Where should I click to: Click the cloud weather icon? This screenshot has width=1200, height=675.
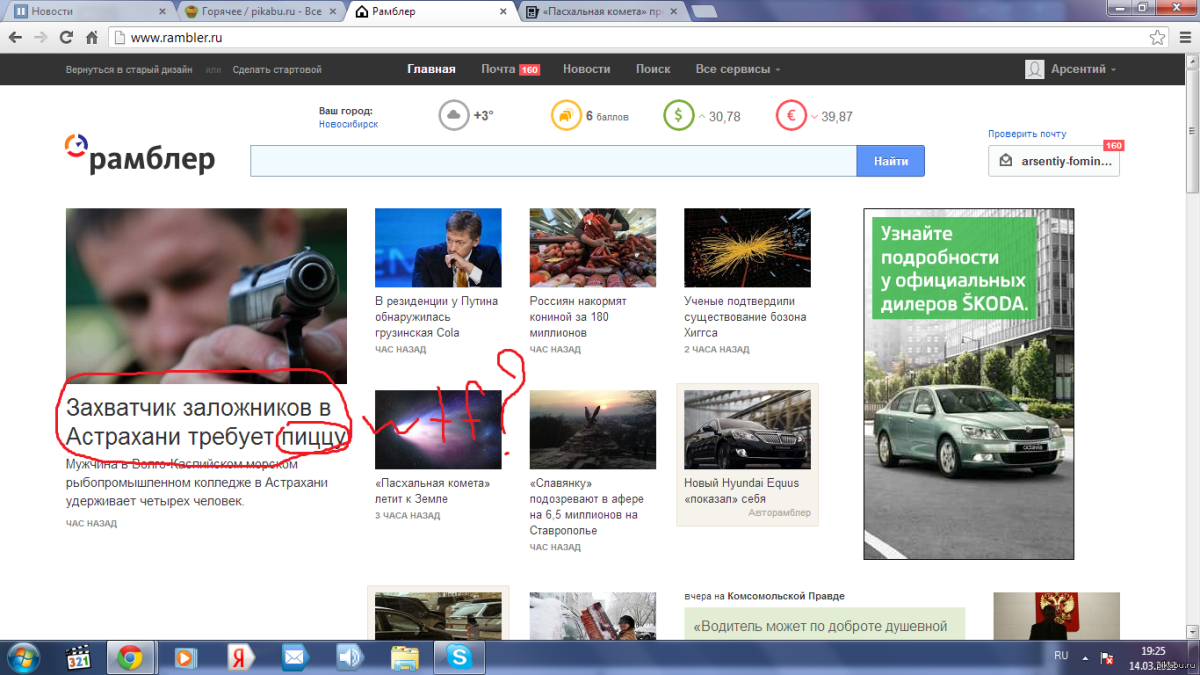454,116
